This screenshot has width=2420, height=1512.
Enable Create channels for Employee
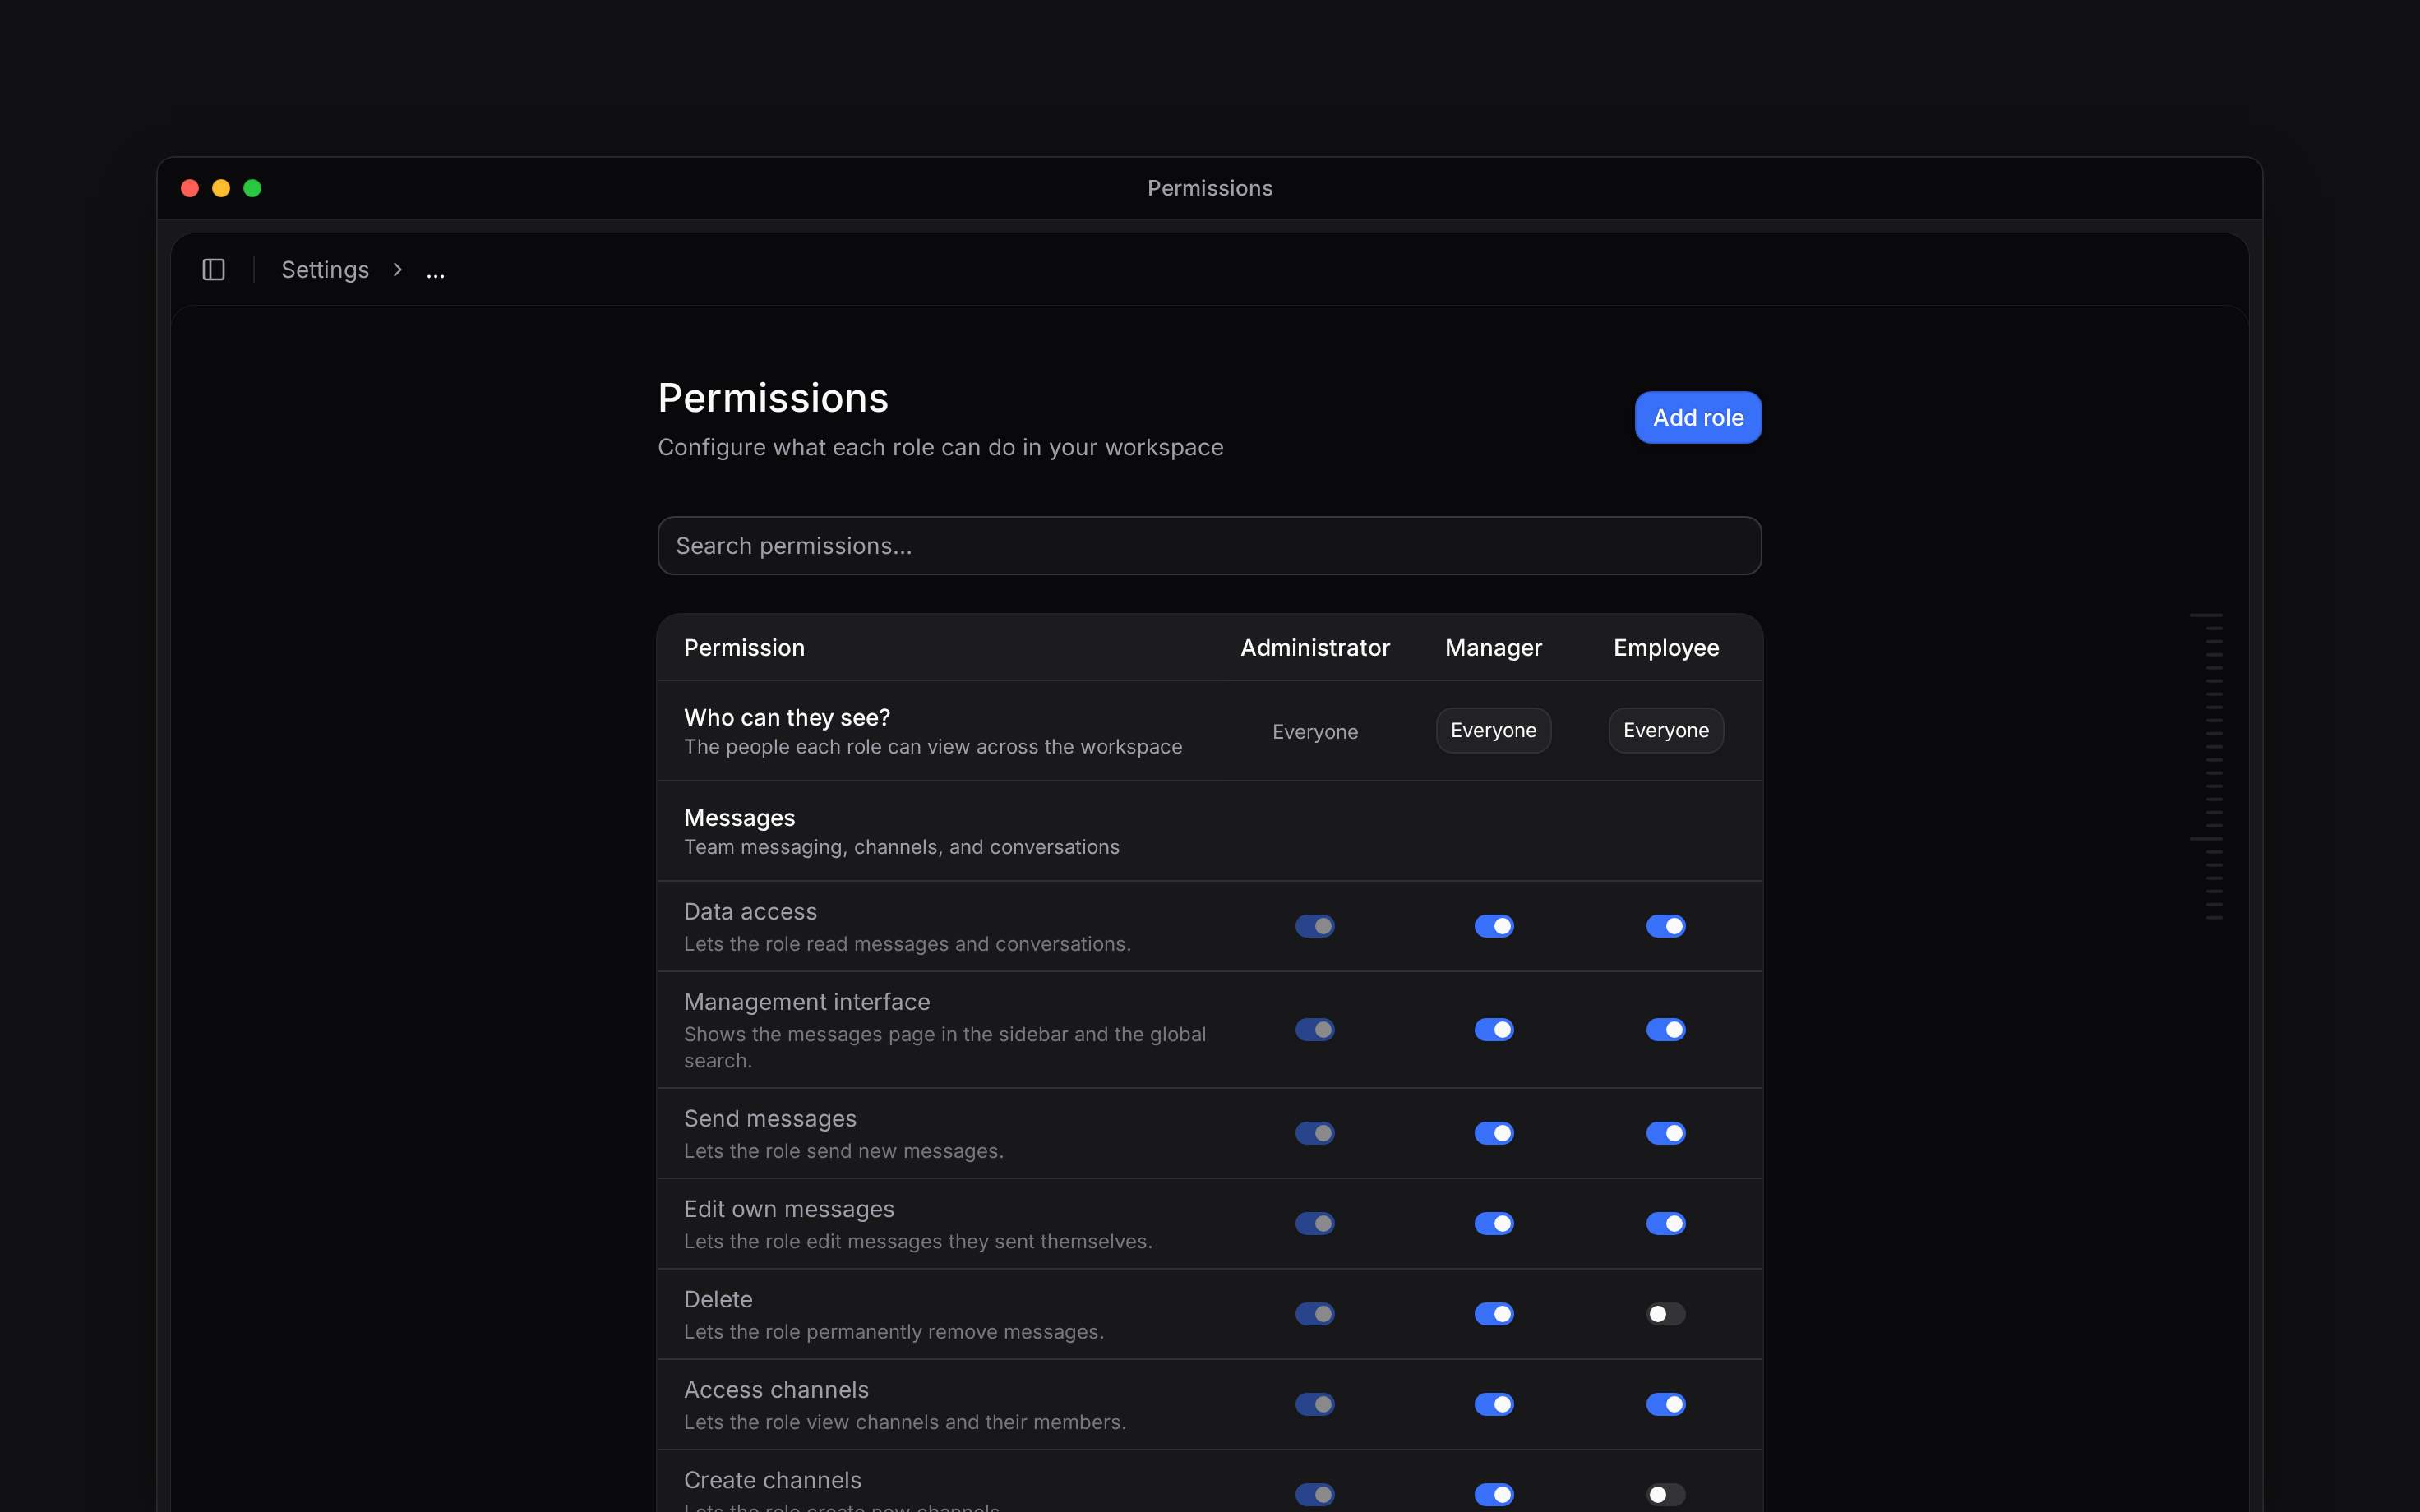(1666, 1494)
